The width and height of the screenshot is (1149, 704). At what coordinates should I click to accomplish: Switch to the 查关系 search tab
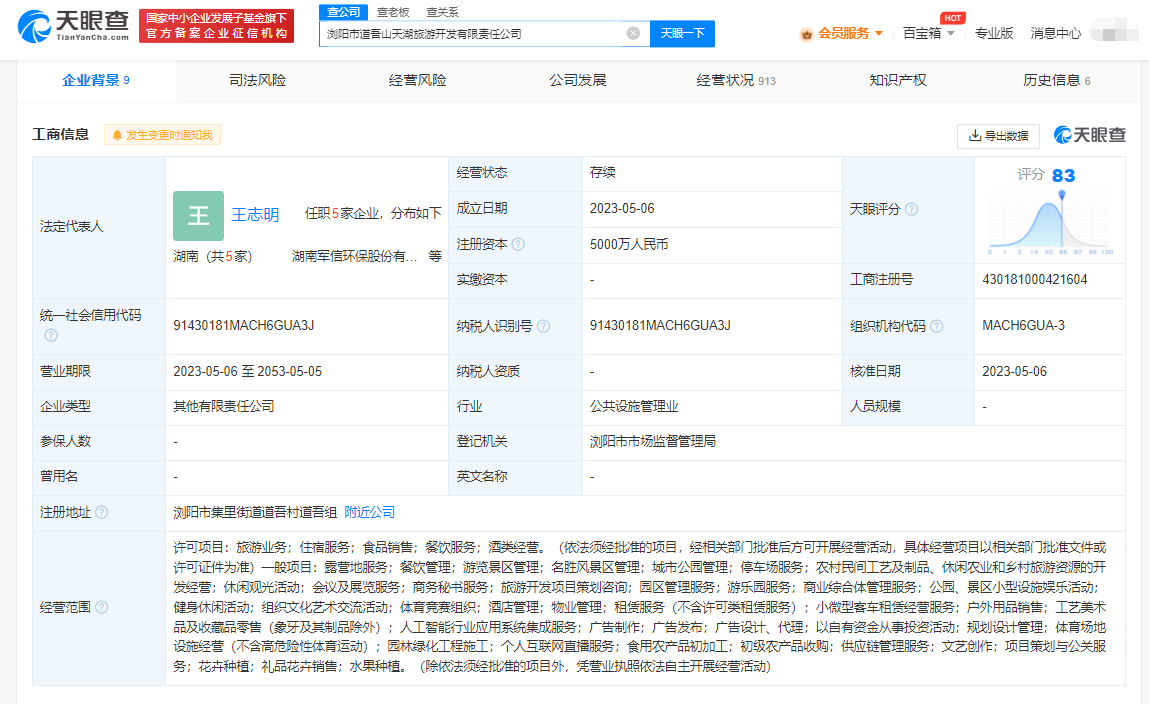point(442,12)
